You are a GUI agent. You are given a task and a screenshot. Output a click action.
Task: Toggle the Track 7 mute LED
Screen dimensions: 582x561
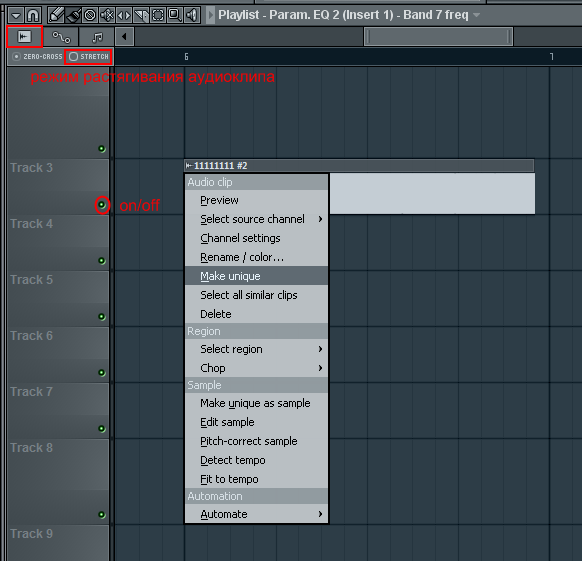(102, 428)
